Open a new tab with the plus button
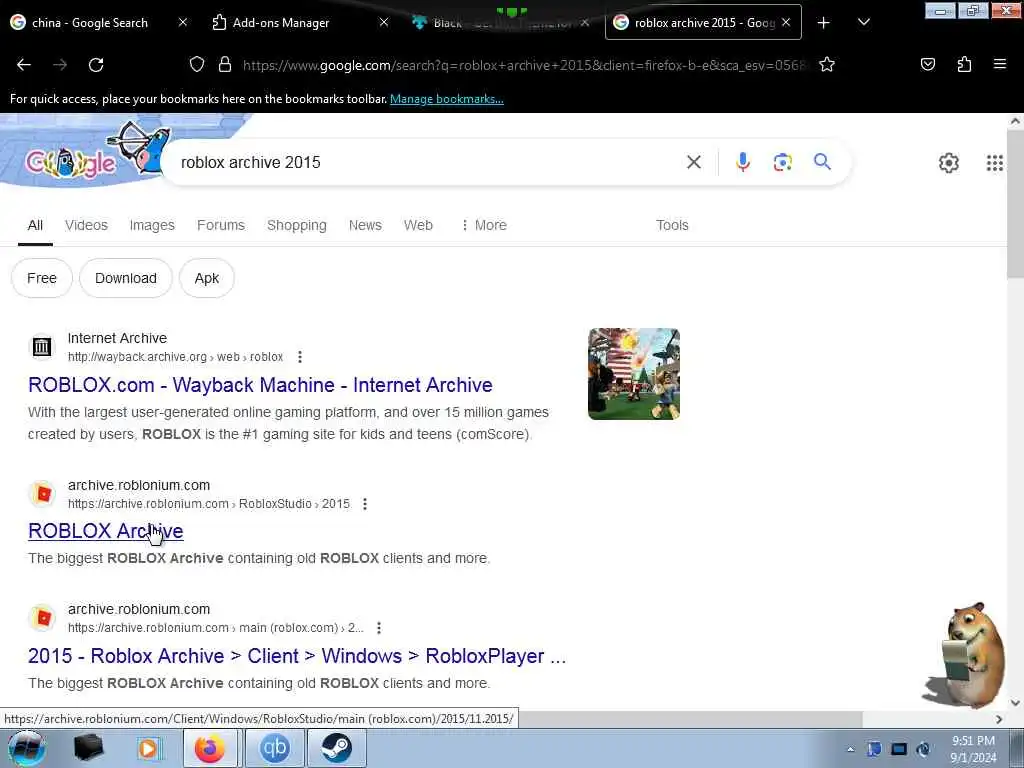1024x768 pixels. [824, 23]
